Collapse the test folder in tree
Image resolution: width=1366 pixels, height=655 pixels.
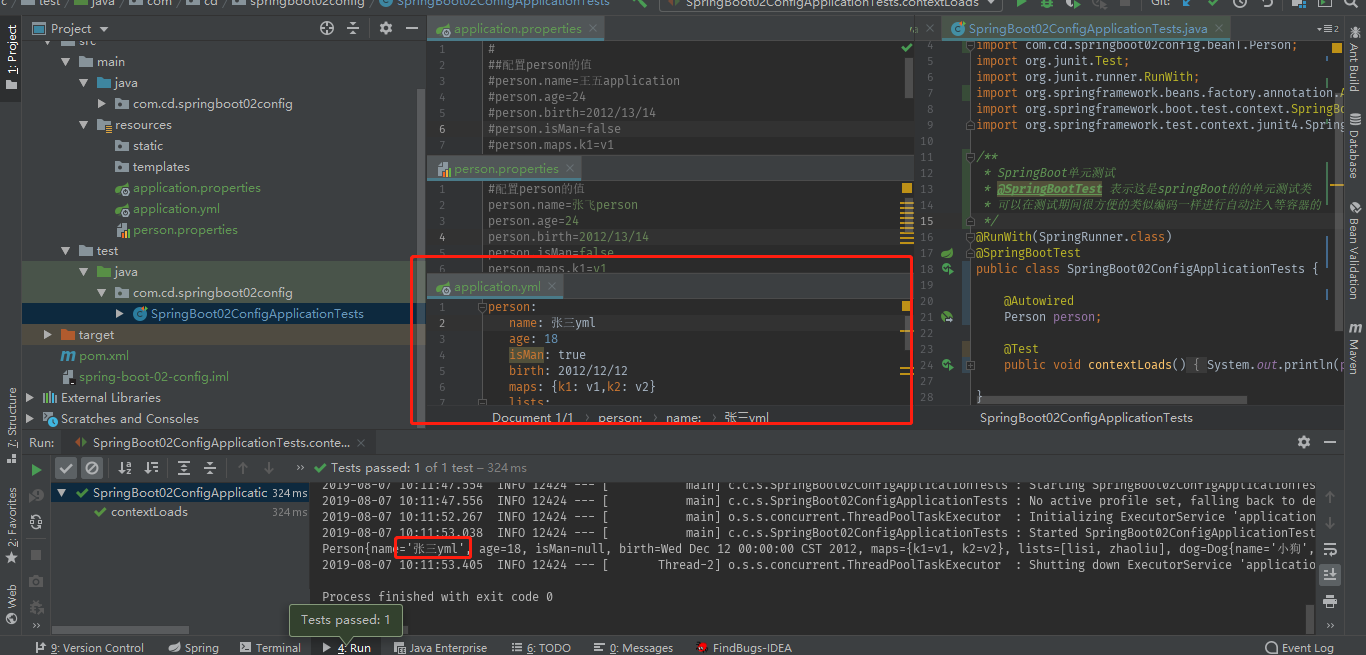(x=66, y=251)
